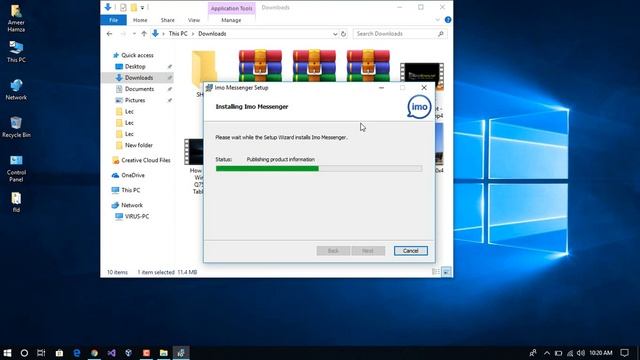The image size is (640, 360).
Task: Show hidden system tray icons
Action: (547, 353)
